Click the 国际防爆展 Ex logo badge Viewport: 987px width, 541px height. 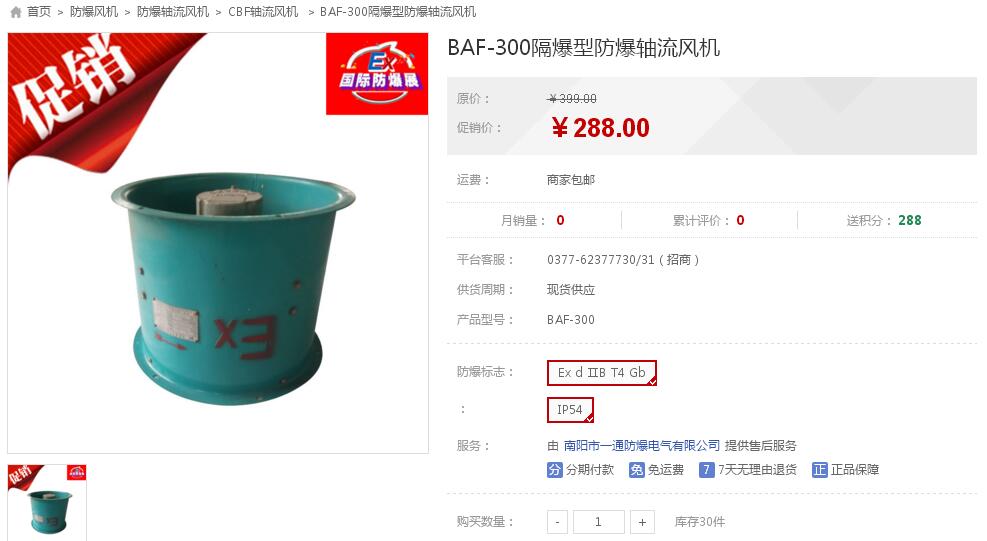[x=377, y=74]
